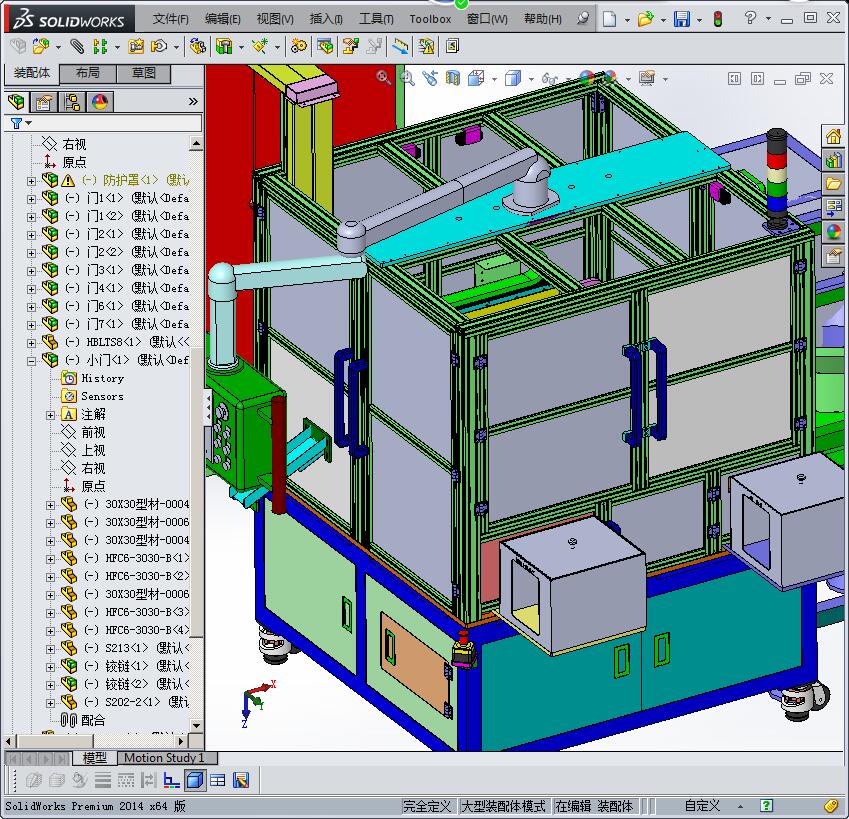This screenshot has width=849, height=819.
Task: Expand the 铰链<1> component node
Action: [x=50, y=667]
